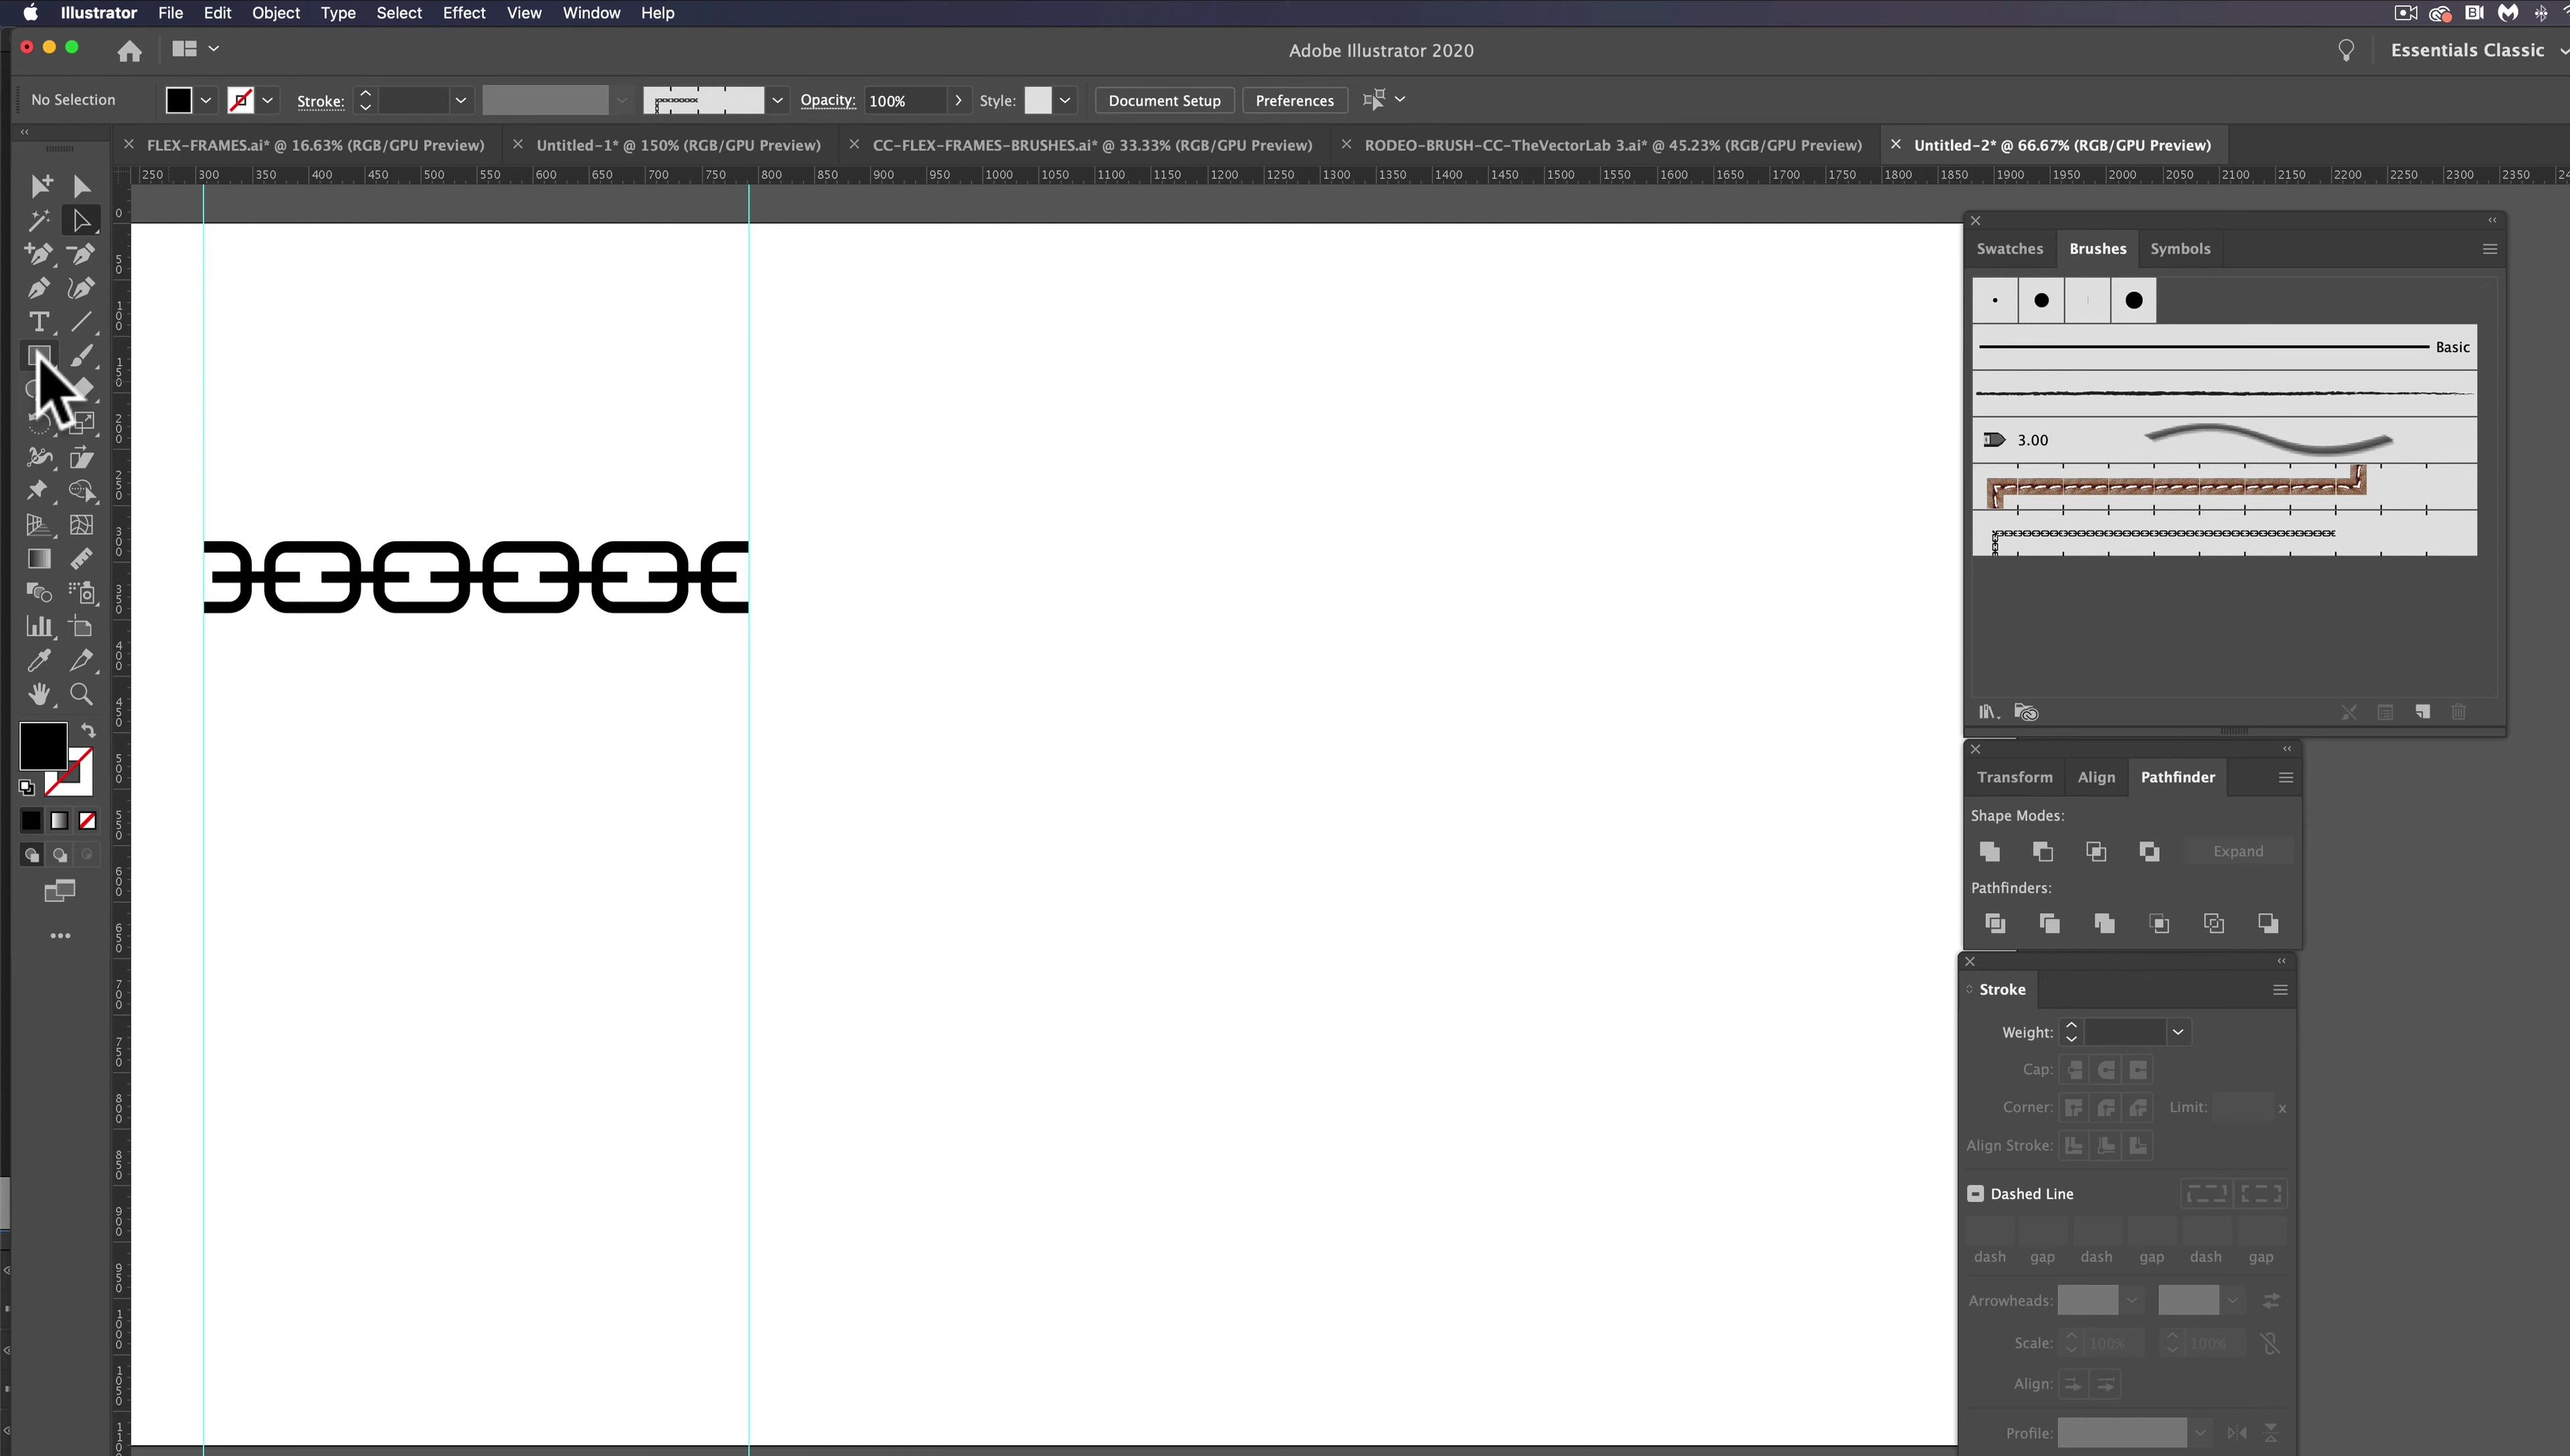Viewport: 2570px width, 1456px height.
Task: Select the Eyedropper tool
Action: pos(39,660)
